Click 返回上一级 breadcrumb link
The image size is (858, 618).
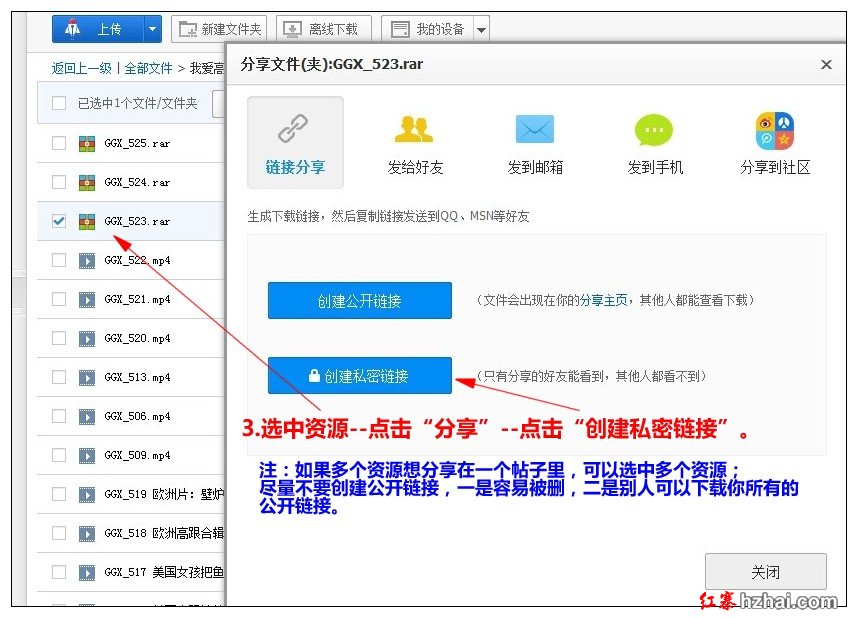tap(82, 68)
